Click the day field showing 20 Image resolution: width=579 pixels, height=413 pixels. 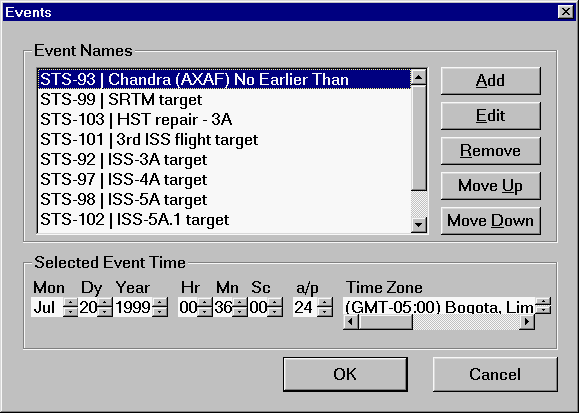(x=88, y=307)
